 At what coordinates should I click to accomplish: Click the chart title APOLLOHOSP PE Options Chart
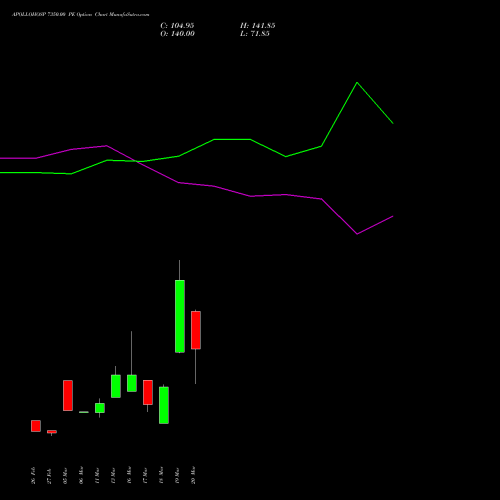pyautogui.click(x=81, y=15)
